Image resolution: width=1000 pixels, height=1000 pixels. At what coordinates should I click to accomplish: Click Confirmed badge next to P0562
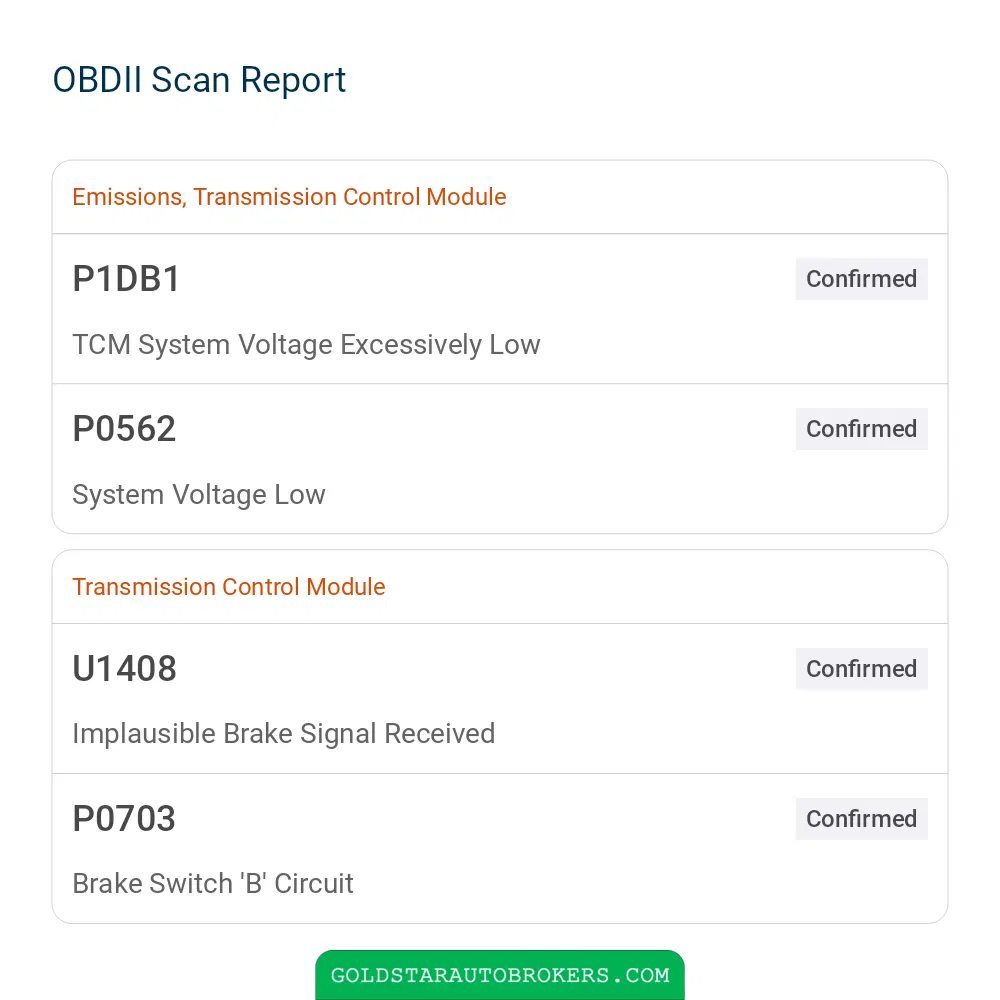tap(861, 429)
